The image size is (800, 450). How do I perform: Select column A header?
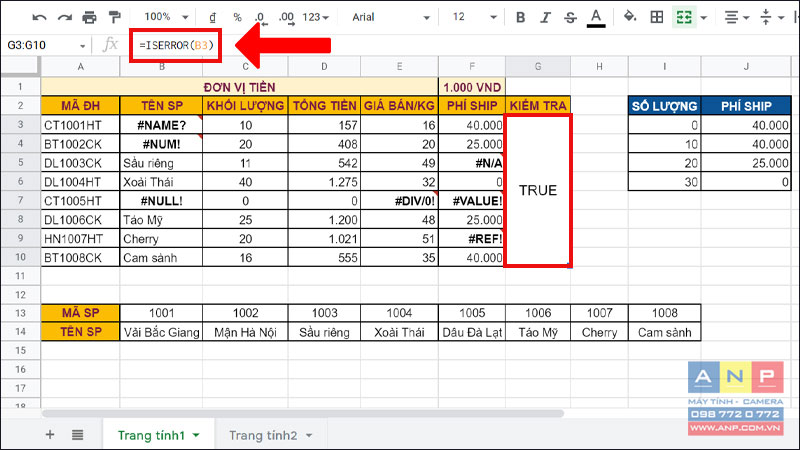coord(80,66)
